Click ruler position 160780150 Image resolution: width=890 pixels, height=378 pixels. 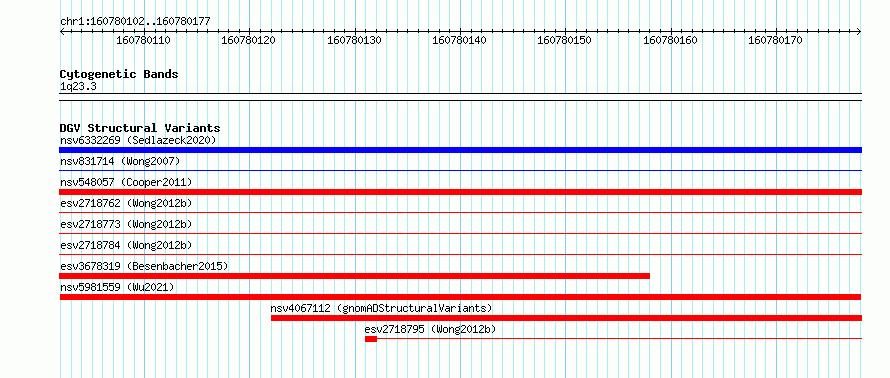coord(564,40)
